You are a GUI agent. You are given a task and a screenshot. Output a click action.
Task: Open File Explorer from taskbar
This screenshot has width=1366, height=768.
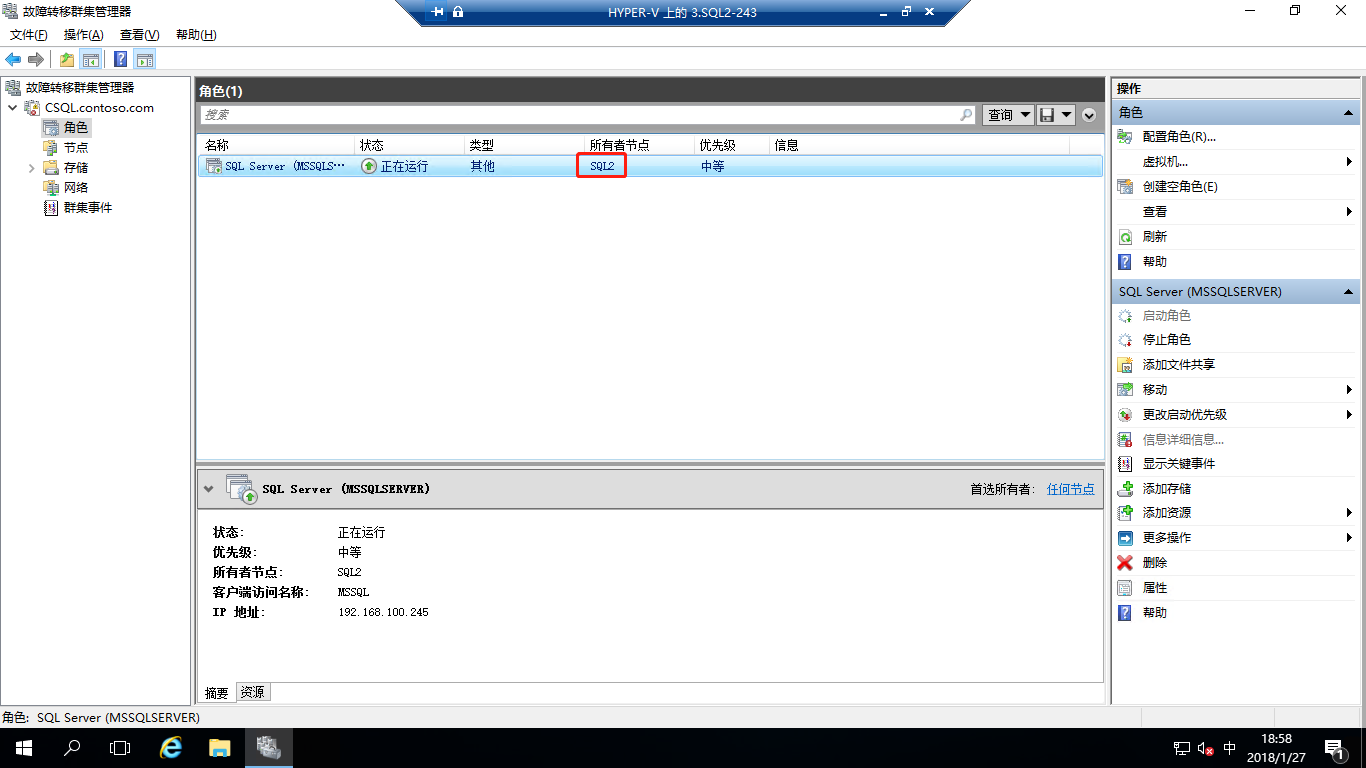point(220,748)
